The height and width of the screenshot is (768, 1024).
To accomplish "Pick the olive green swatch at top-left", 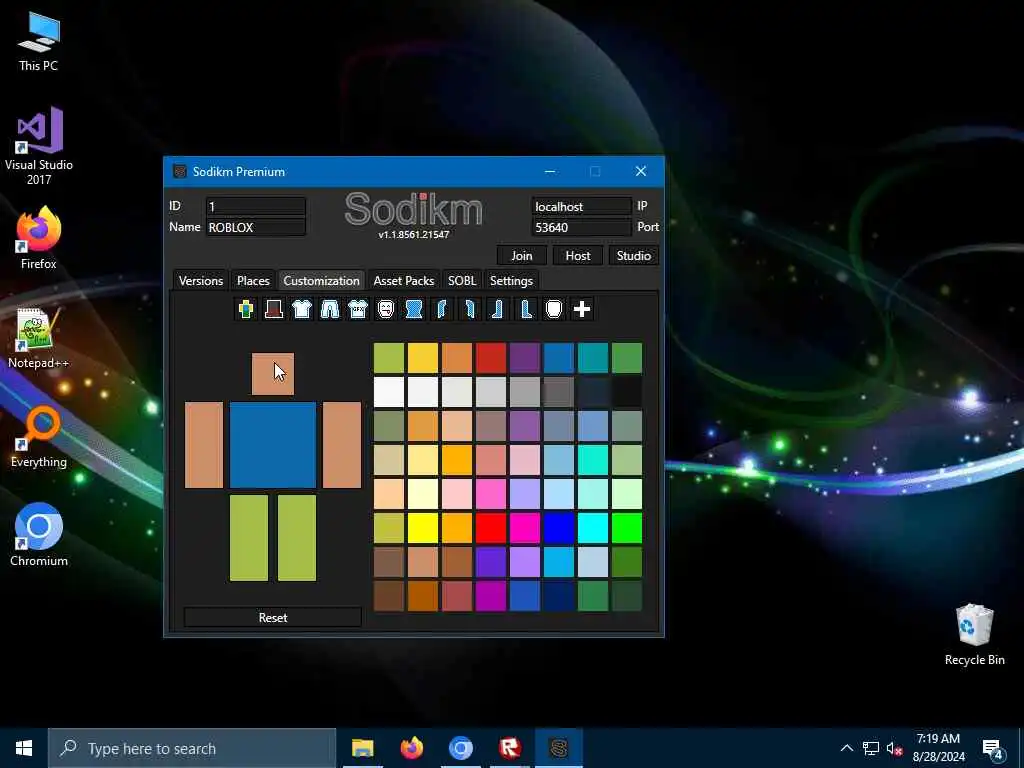I will coord(389,358).
